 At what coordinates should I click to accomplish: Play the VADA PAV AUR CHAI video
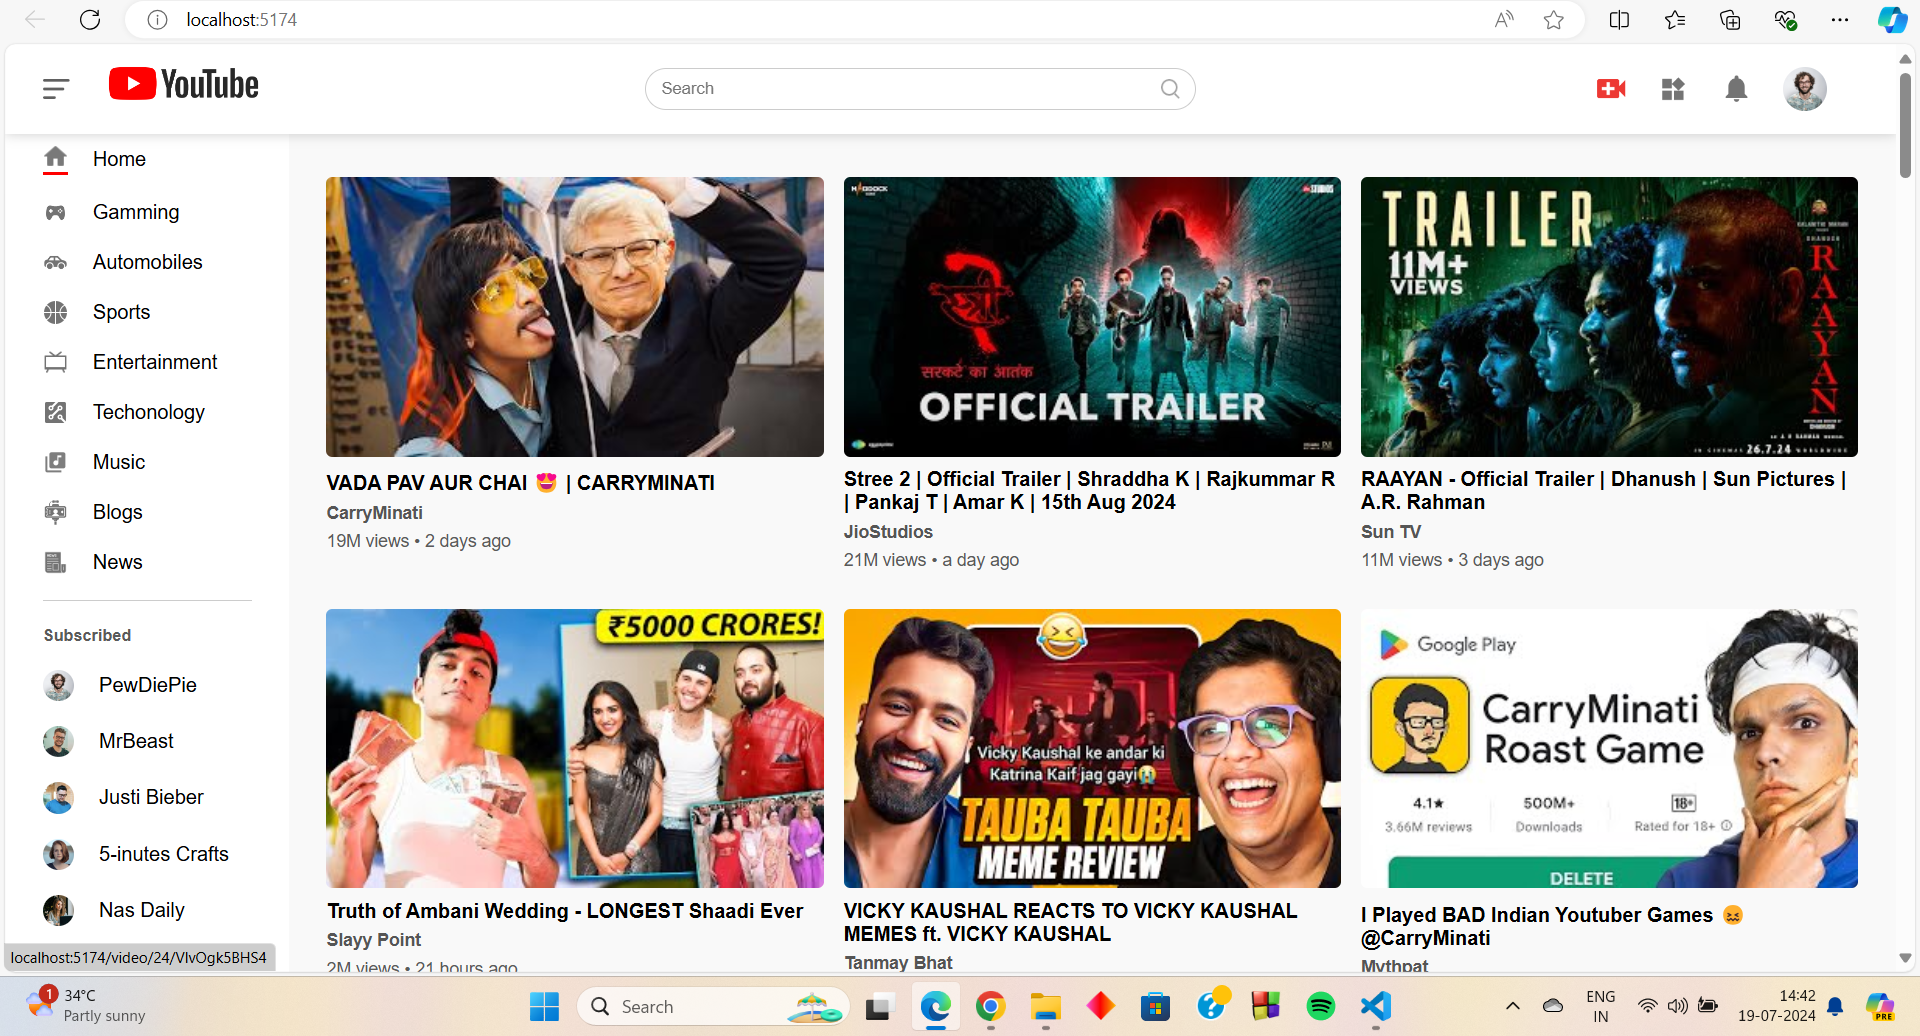tap(574, 317)
